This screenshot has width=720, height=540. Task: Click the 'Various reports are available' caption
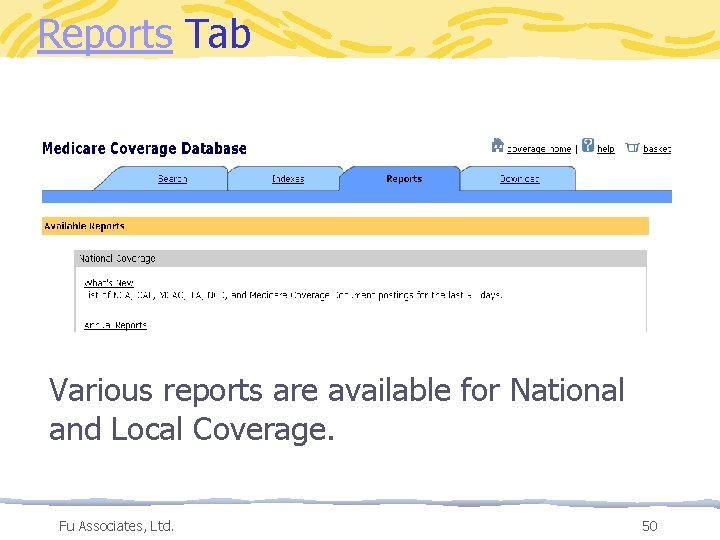click(336, 409)
